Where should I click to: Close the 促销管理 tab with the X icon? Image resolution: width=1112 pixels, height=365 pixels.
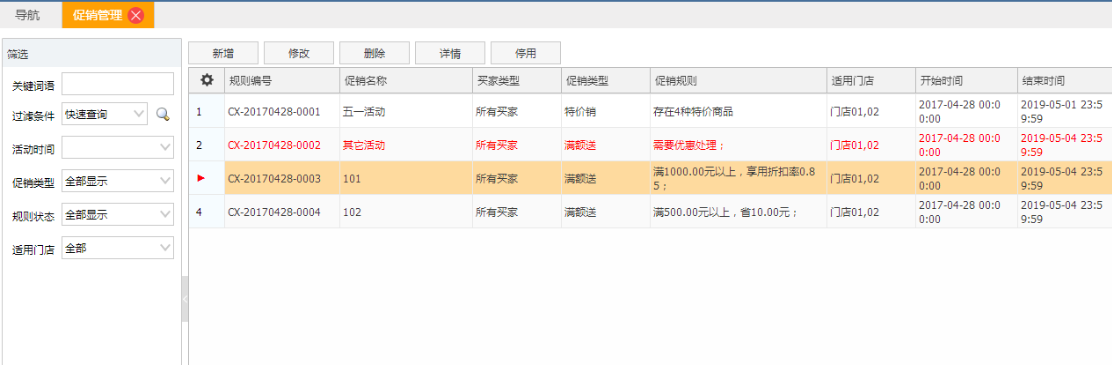tap(136, 16)
